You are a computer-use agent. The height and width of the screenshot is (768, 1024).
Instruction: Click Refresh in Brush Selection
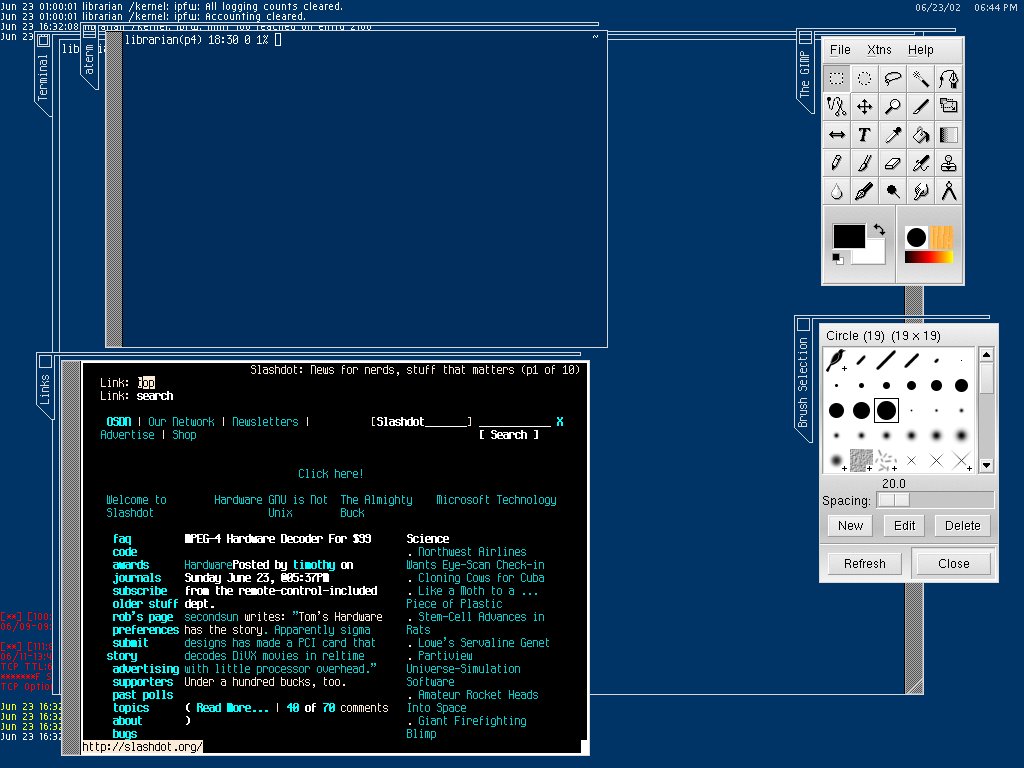coord(865,564)
